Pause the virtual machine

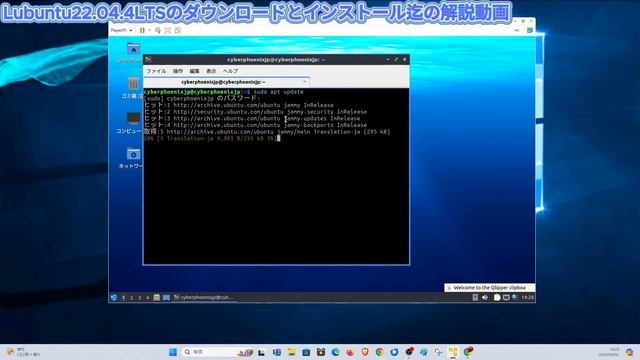coord(142,30)
